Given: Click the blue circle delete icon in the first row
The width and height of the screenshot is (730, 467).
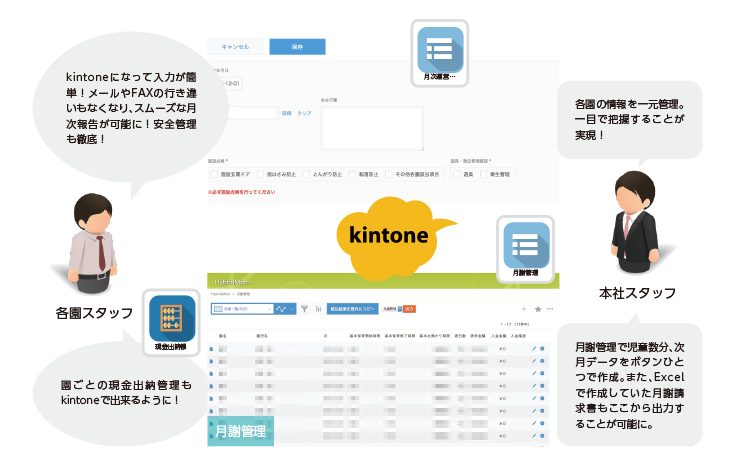Looking at the screenshot, I should tap(542, 348).
